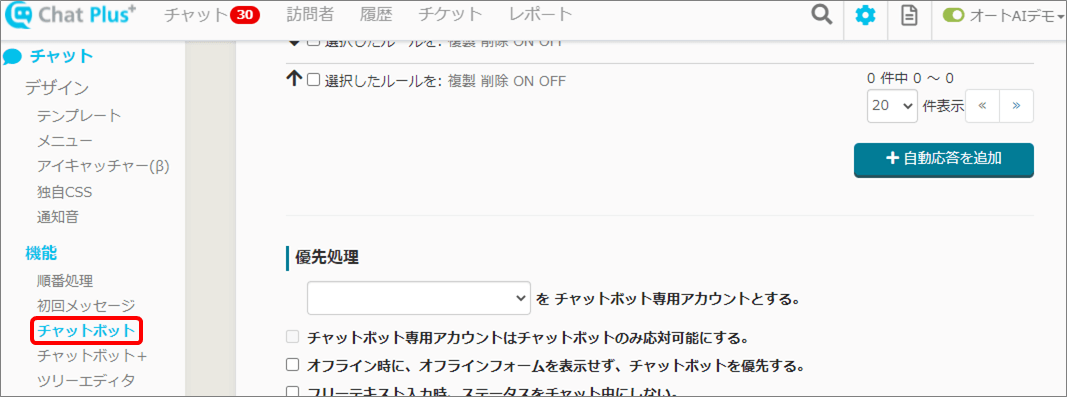
Task: Click the チャット speech bubble icon in sidebar
Action: pyautogui.click(x=13, y=57)
